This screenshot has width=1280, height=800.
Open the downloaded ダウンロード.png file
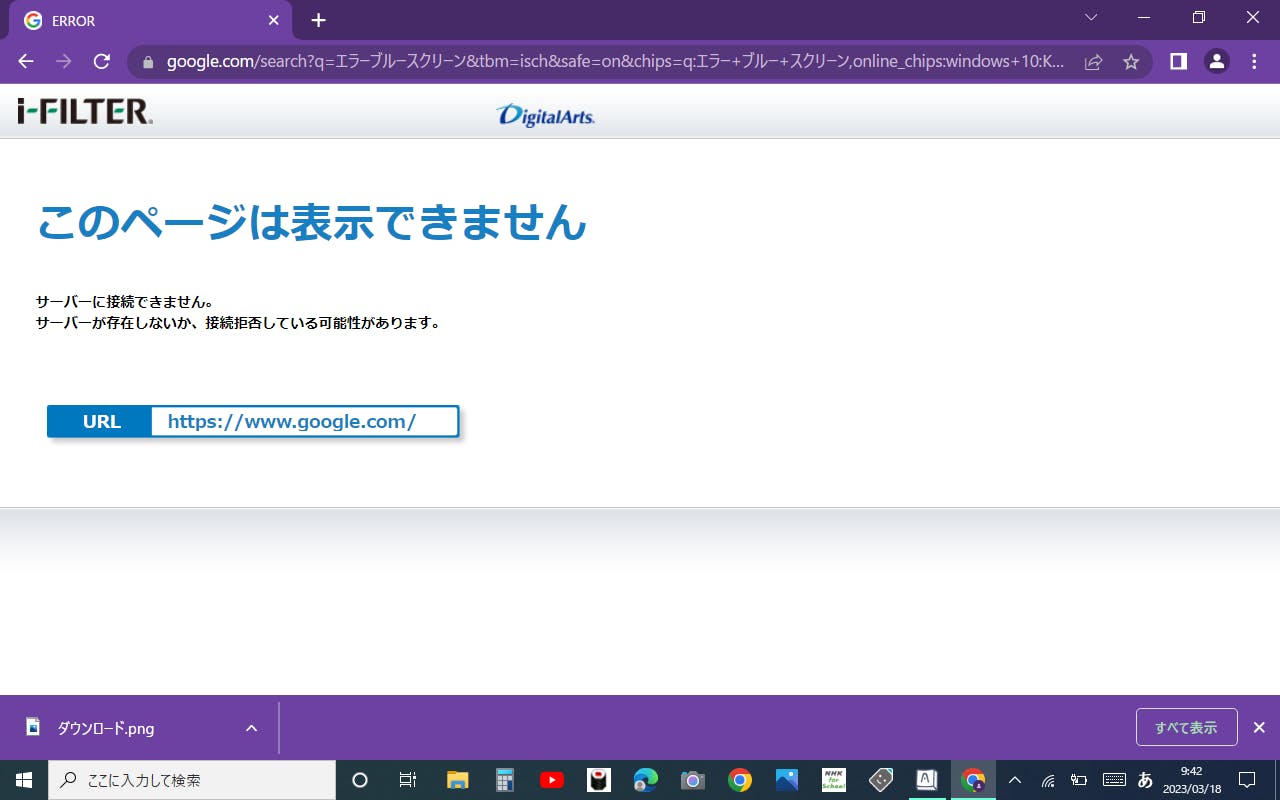(x=105, y=728)
